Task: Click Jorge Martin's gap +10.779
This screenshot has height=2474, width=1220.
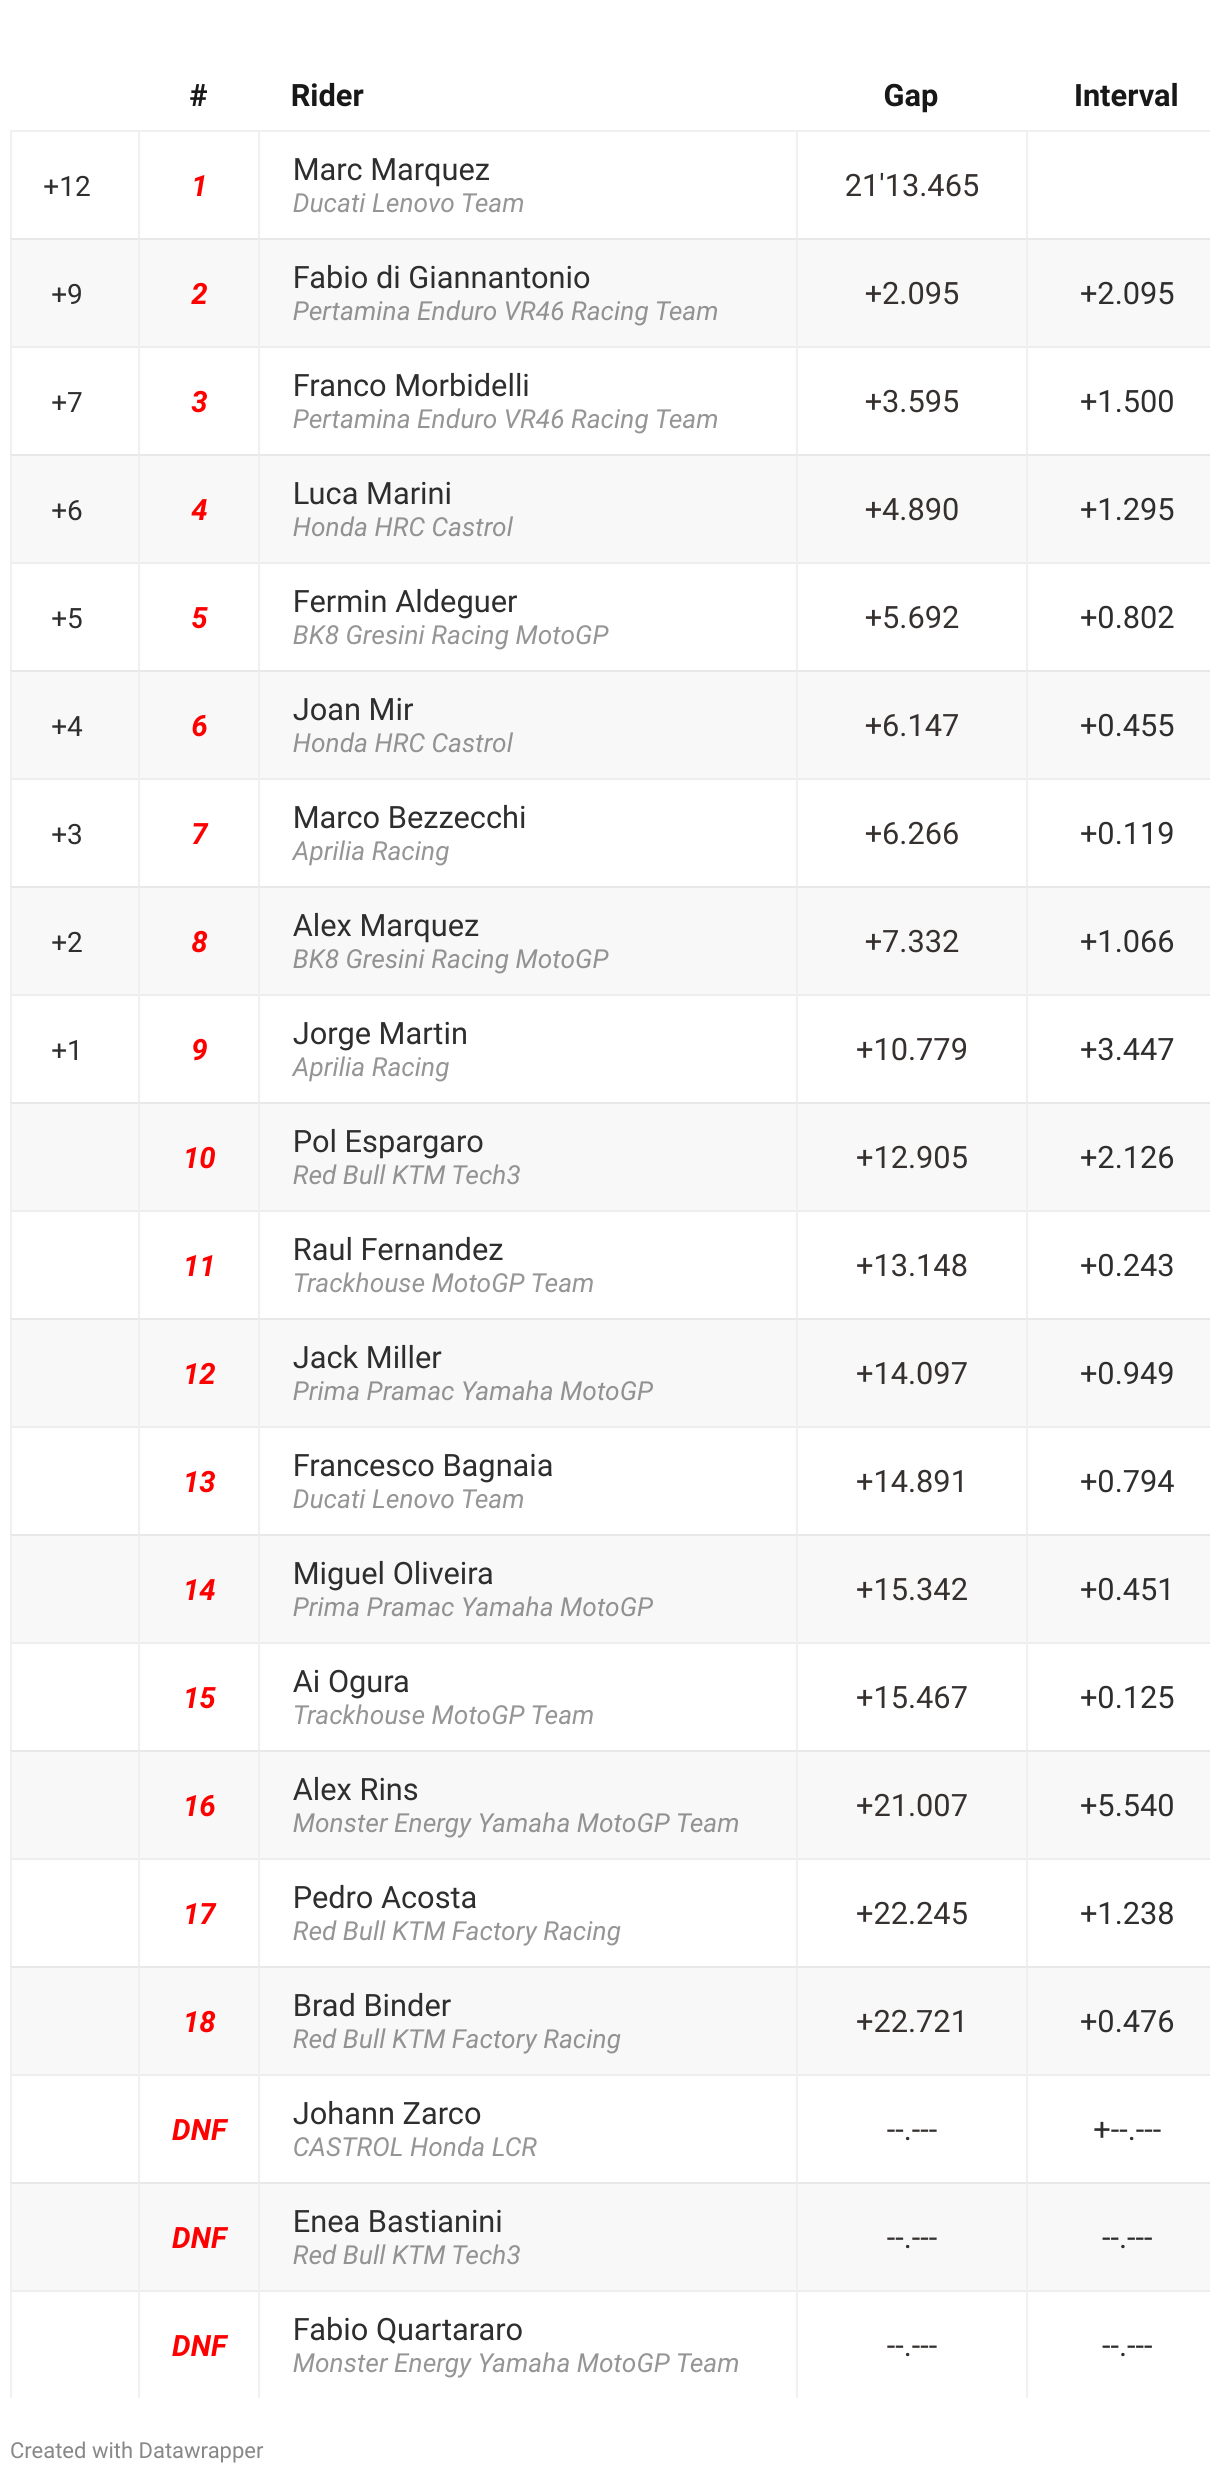Action: [x=911, y=1050]
